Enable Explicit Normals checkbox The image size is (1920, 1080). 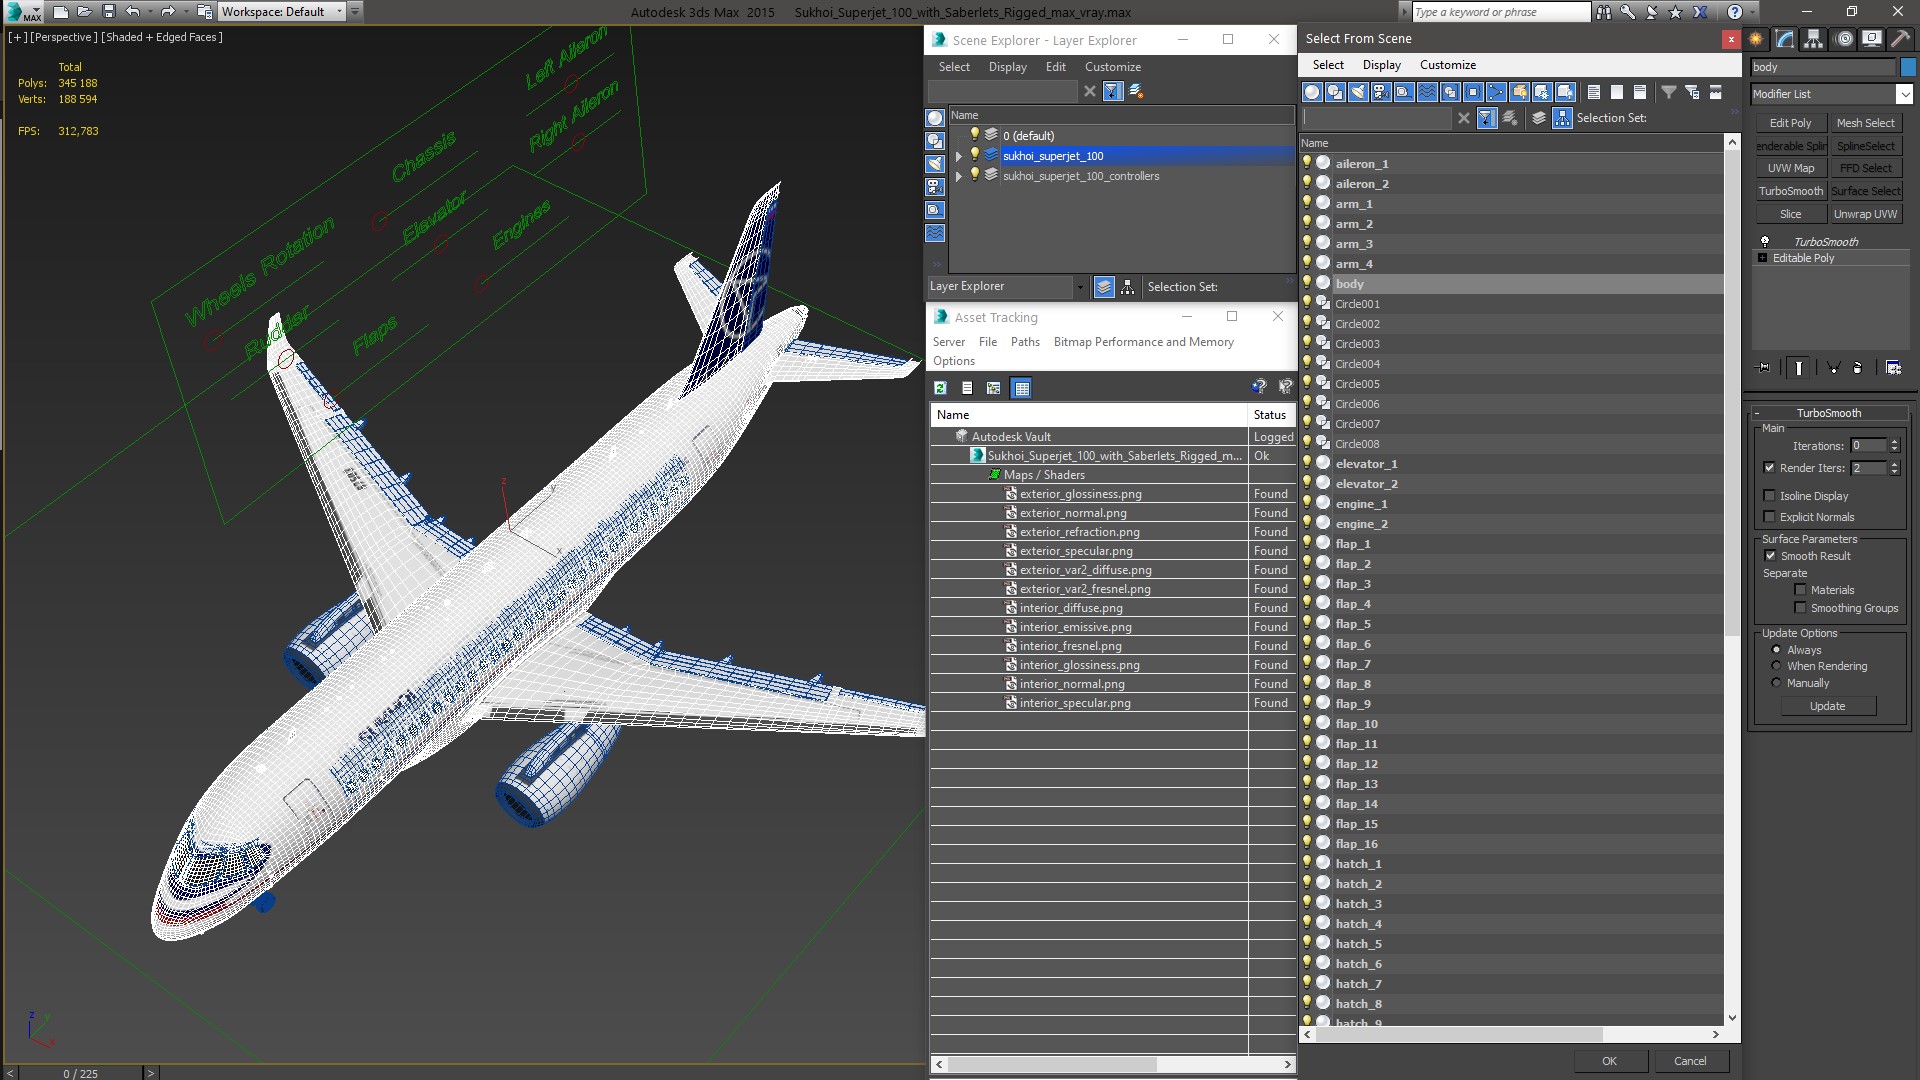coord(1769,517)
